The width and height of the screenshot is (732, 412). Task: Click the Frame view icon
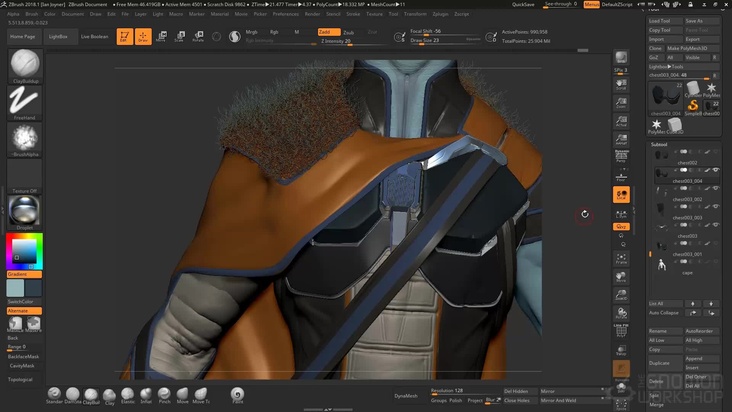coord(621,258)
